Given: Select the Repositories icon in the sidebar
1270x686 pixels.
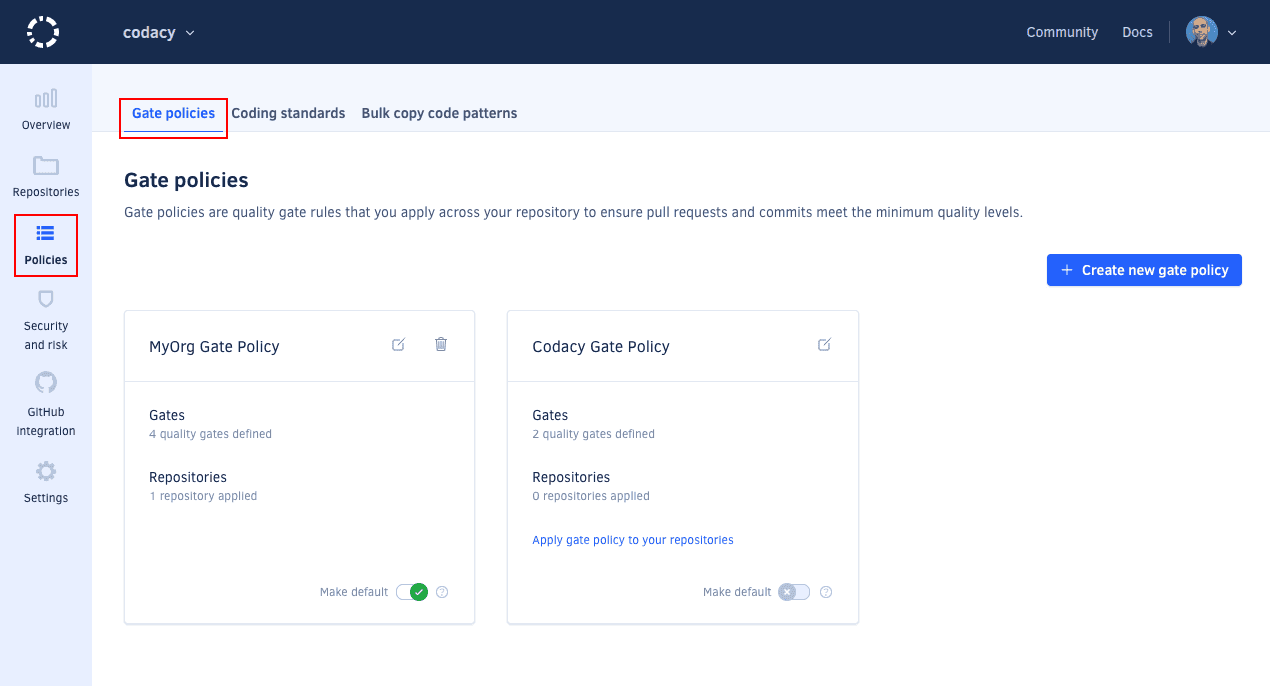Looking at the screenshot, I should [x=45, y=176].
